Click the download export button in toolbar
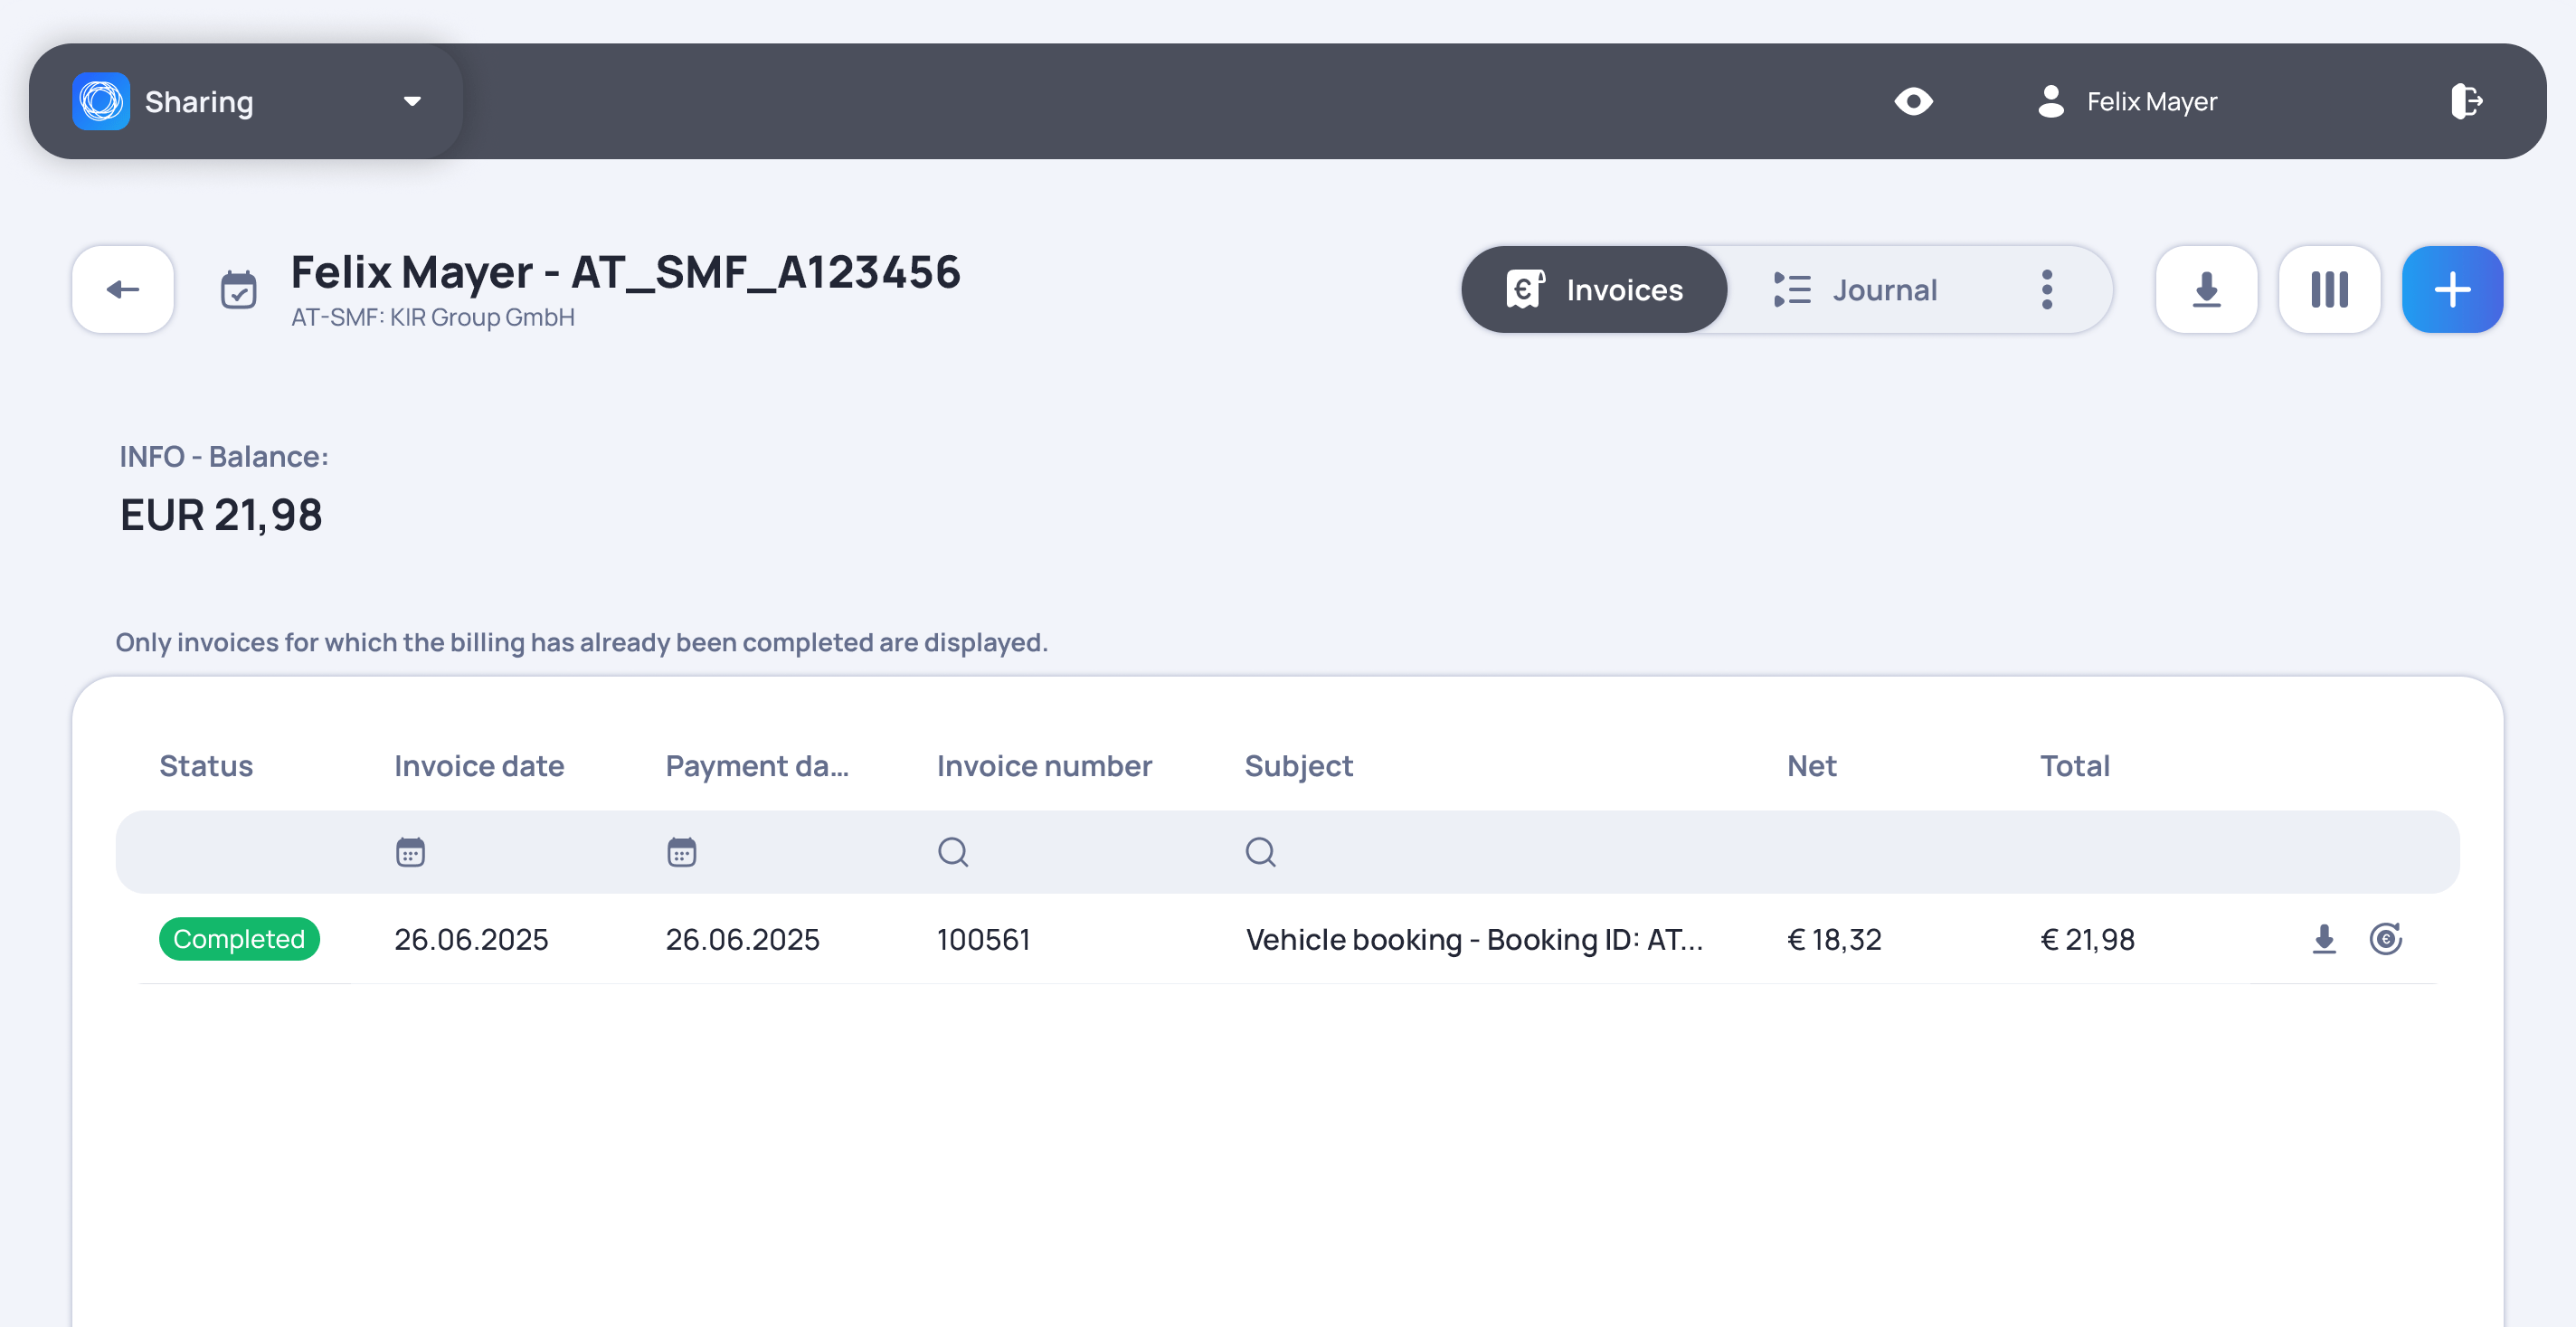Screen dimensions: 2576x1327 [x=2206, y=290]
